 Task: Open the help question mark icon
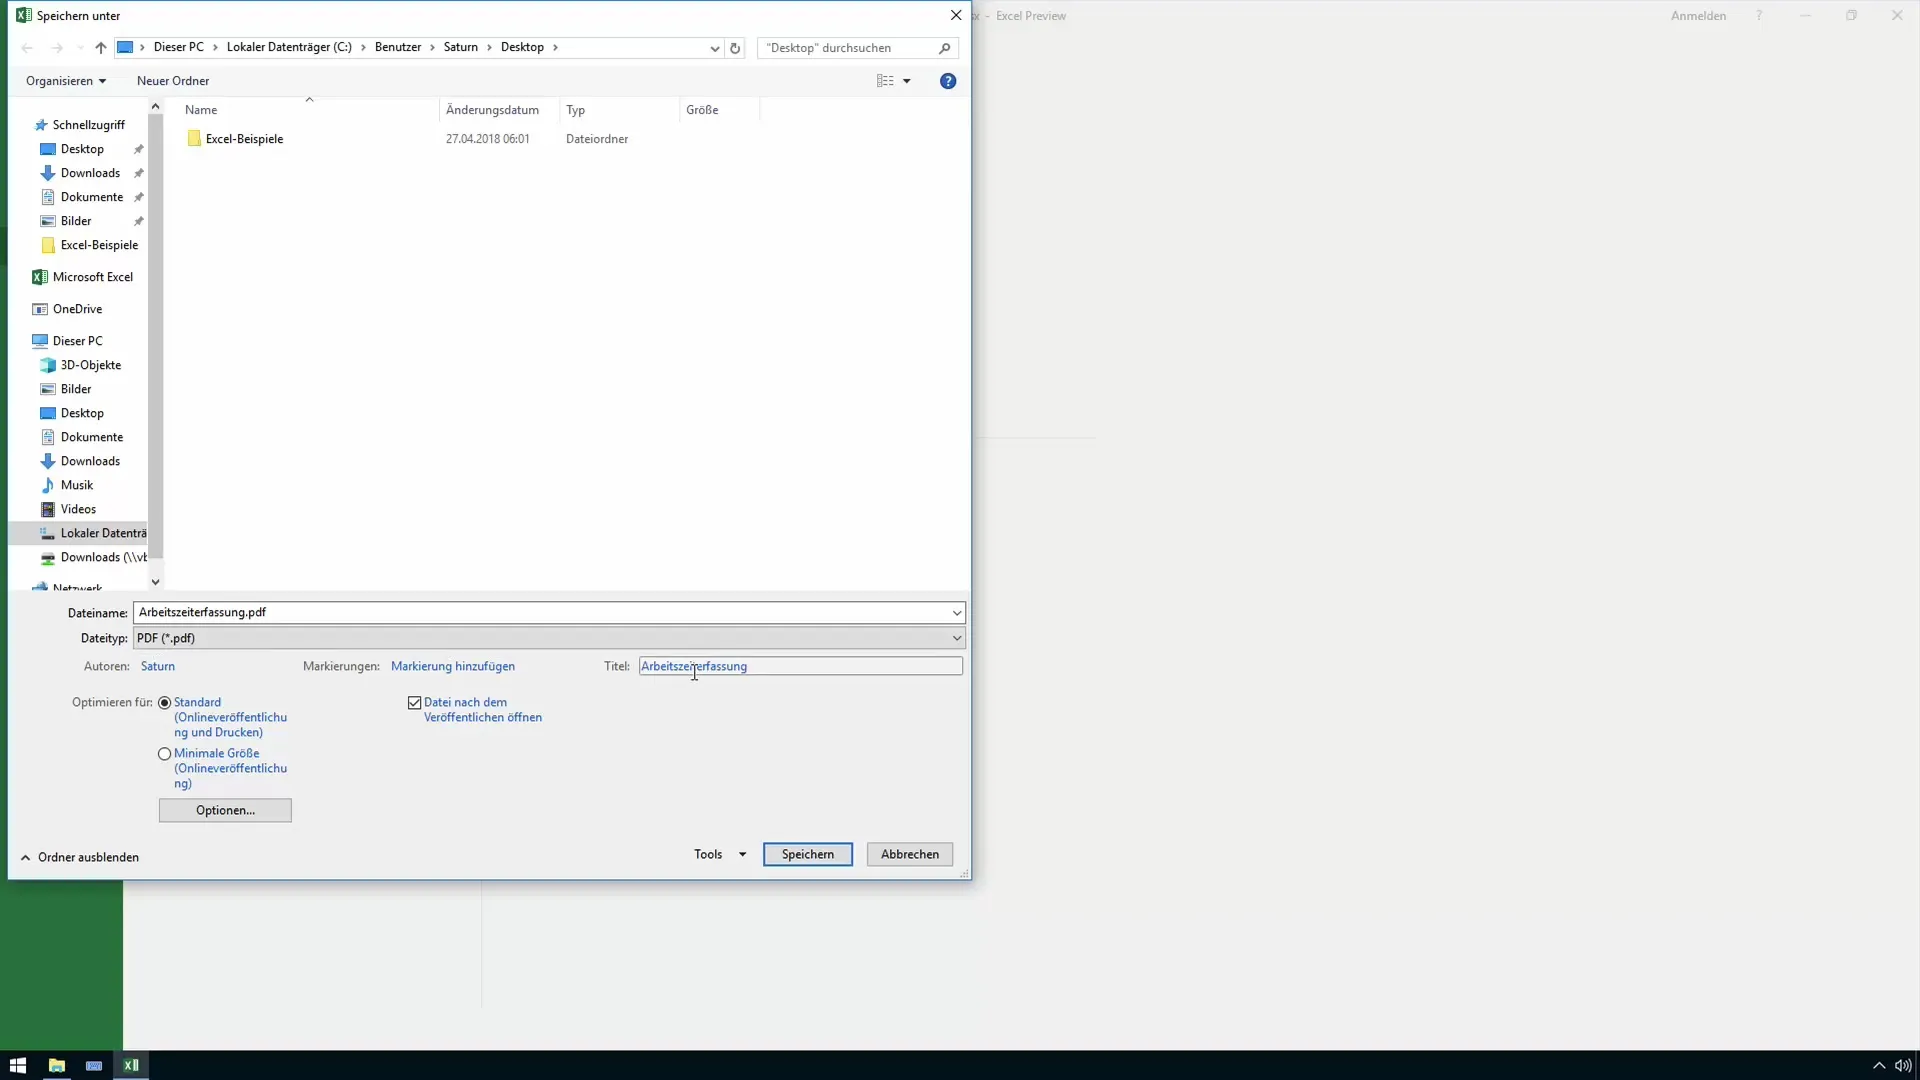[x=948, y=81]
